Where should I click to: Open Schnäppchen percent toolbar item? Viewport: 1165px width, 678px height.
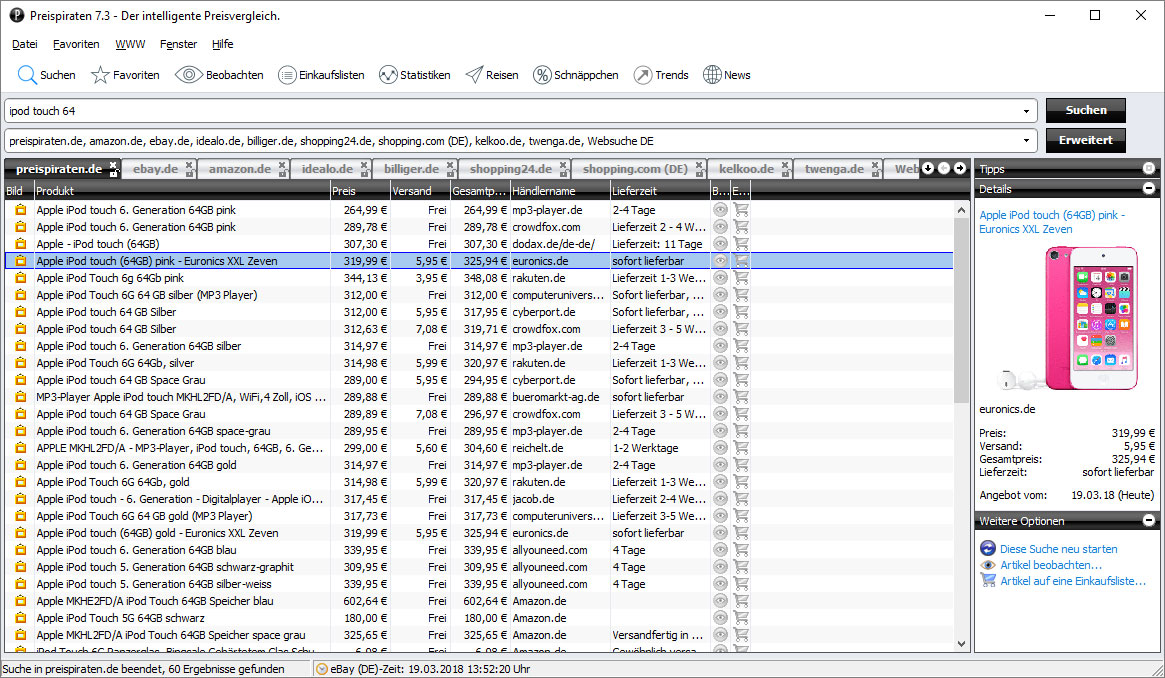[542, 75]
